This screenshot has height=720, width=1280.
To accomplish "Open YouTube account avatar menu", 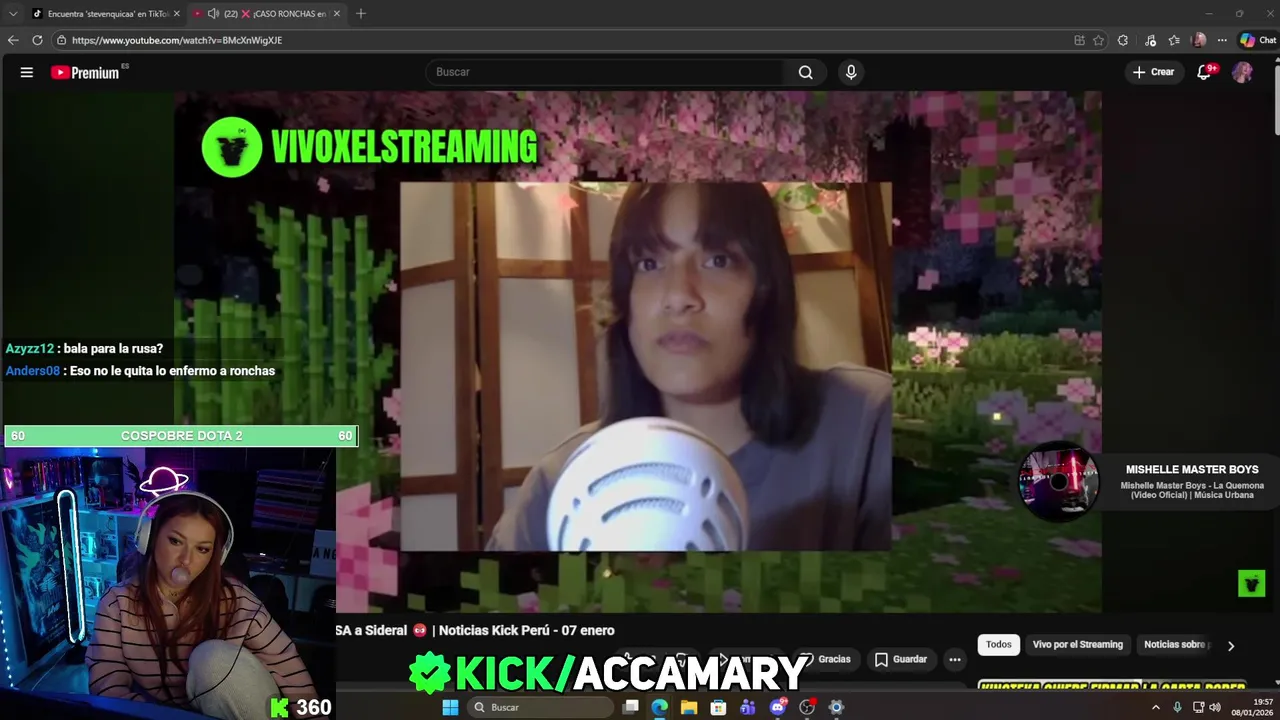I will 1242,72.
